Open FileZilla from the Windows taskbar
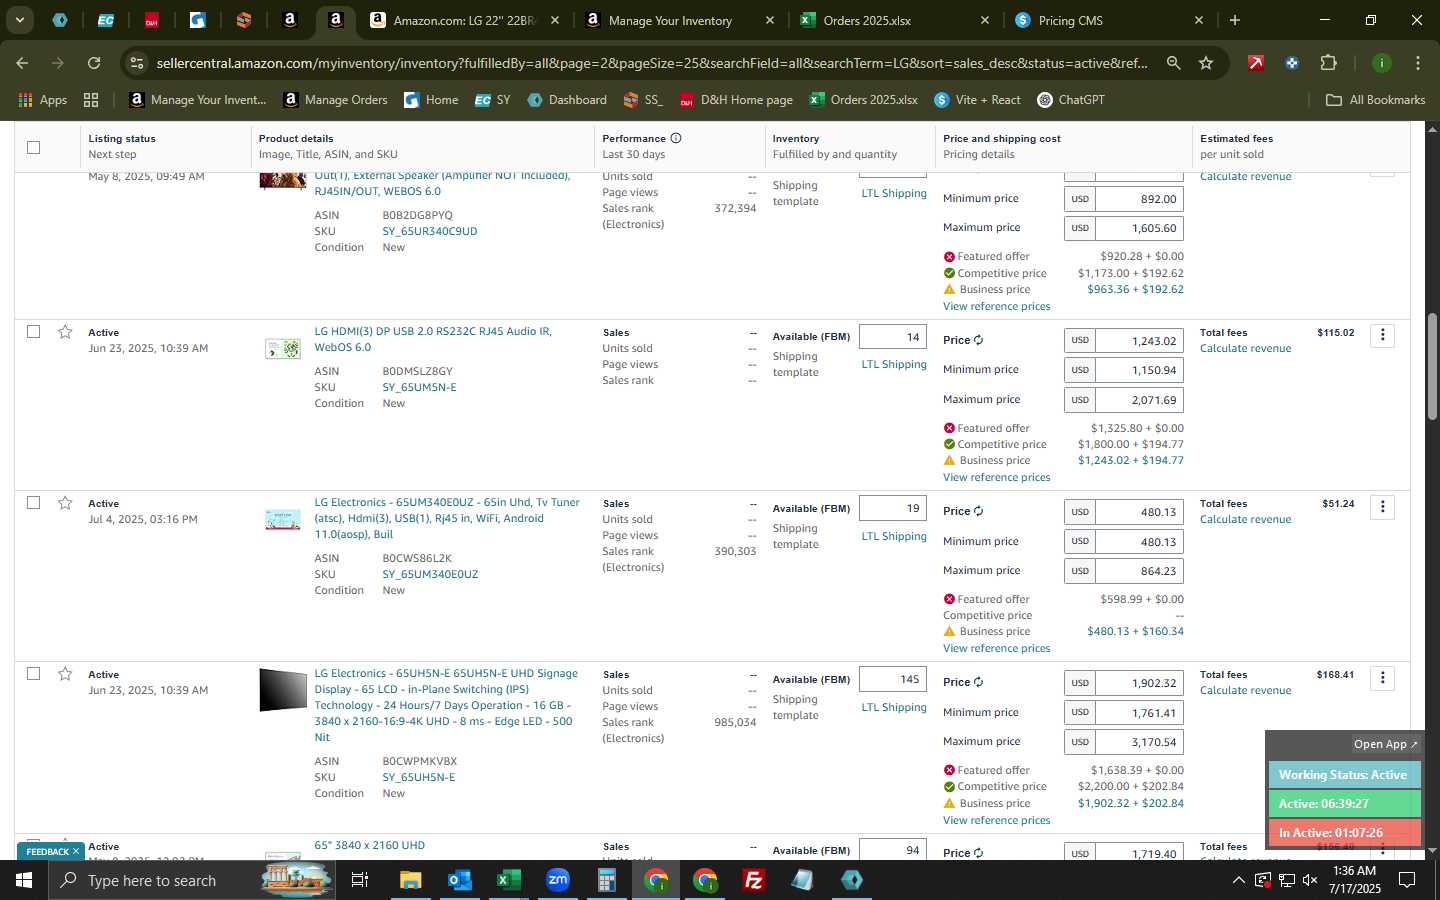This screenshot has width=1440, height=900. 754,880
